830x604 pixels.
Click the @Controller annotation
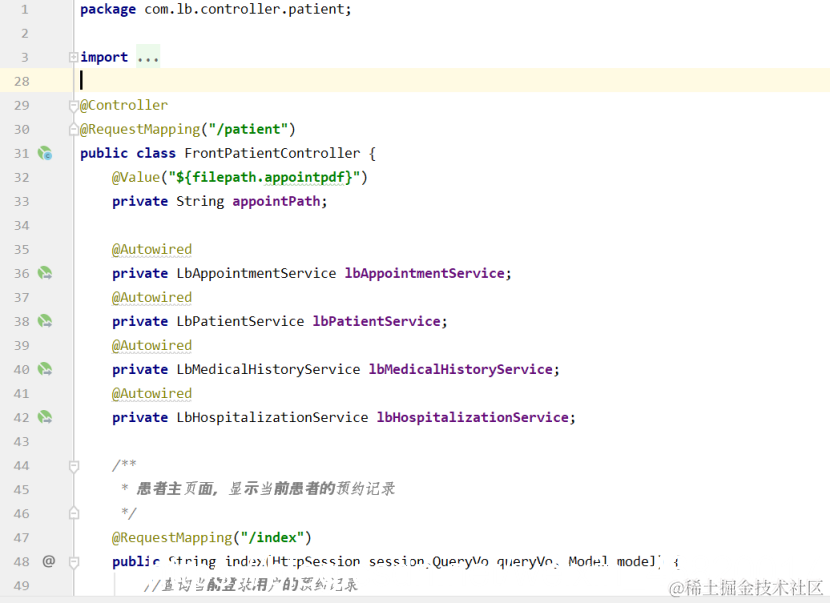pyautogui.click(x=124, y=105)
